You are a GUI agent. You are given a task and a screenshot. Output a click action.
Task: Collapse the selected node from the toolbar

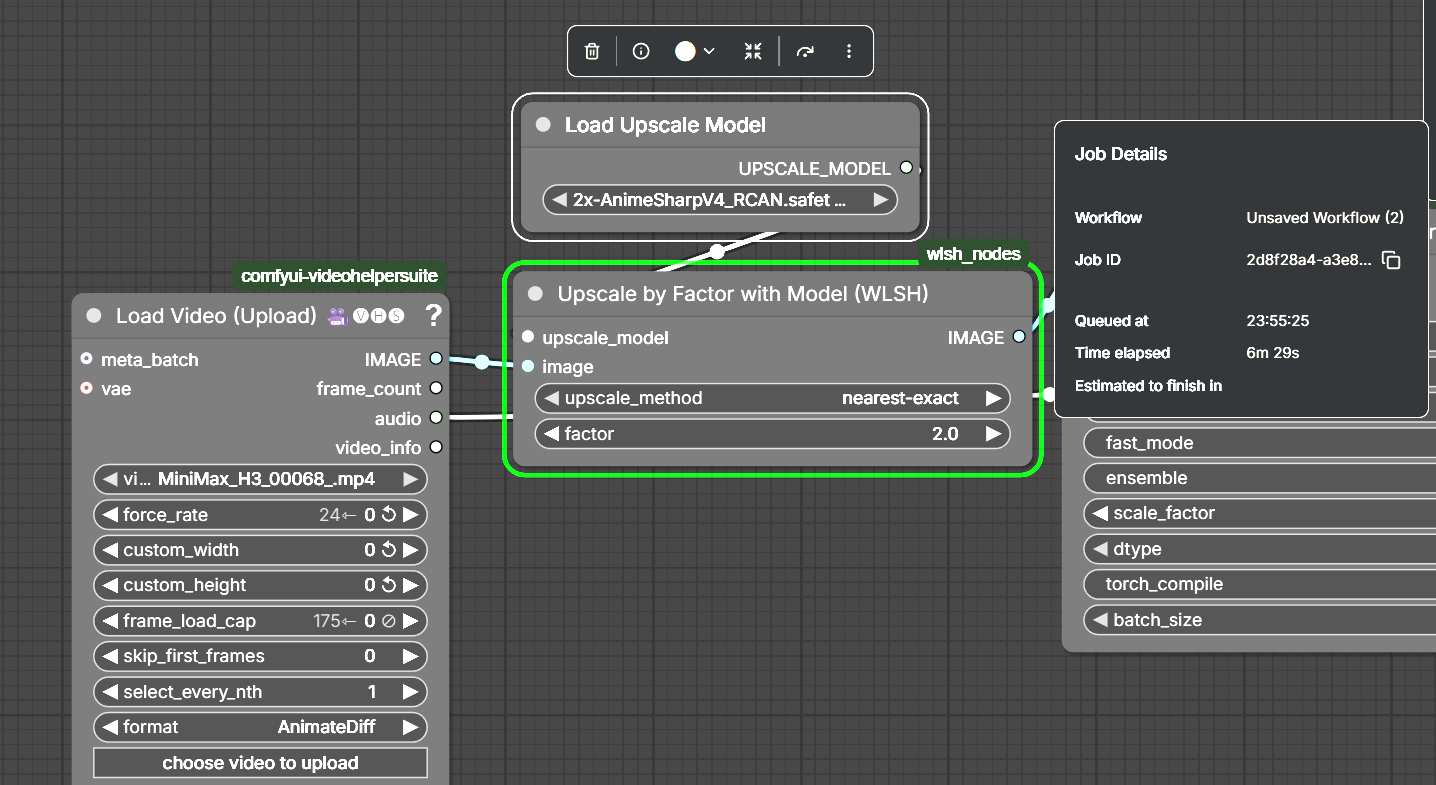coord(753,51)
